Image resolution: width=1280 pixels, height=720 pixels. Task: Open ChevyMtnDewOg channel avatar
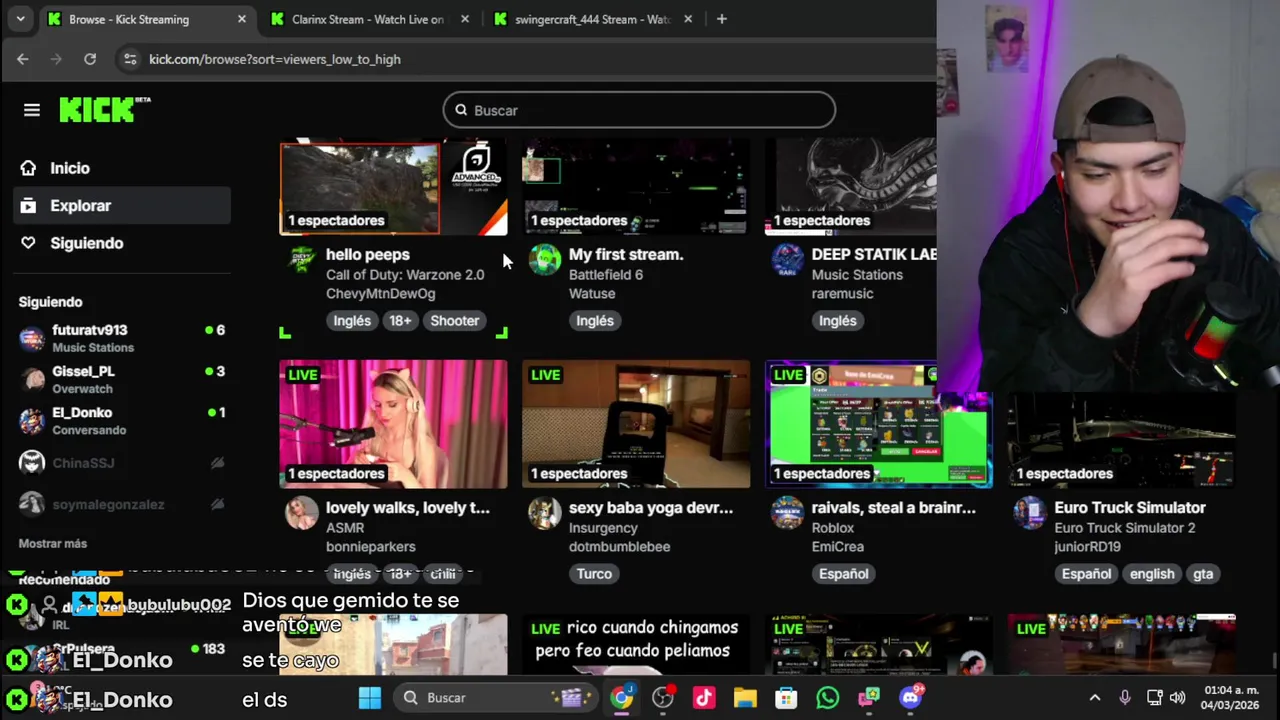coord(302,259)
